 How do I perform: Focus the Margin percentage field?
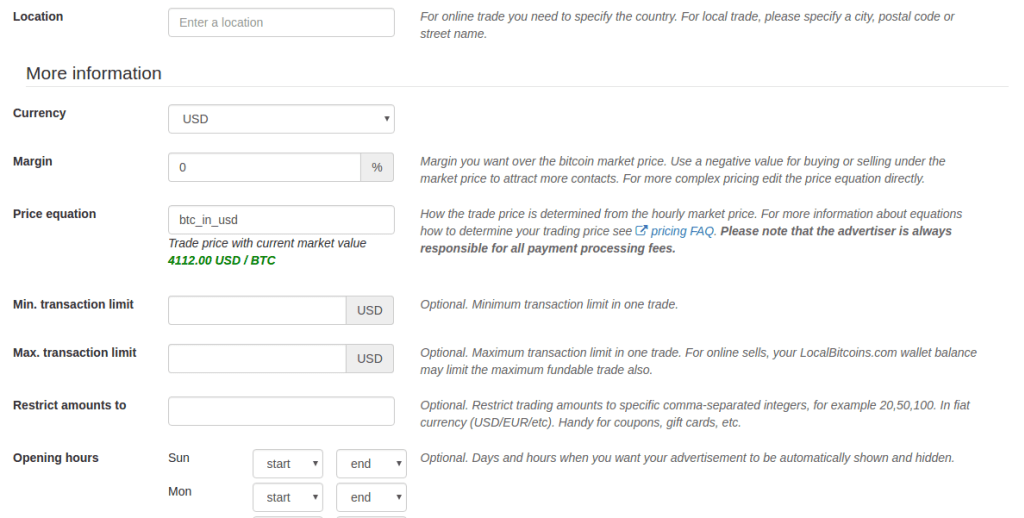264,167
